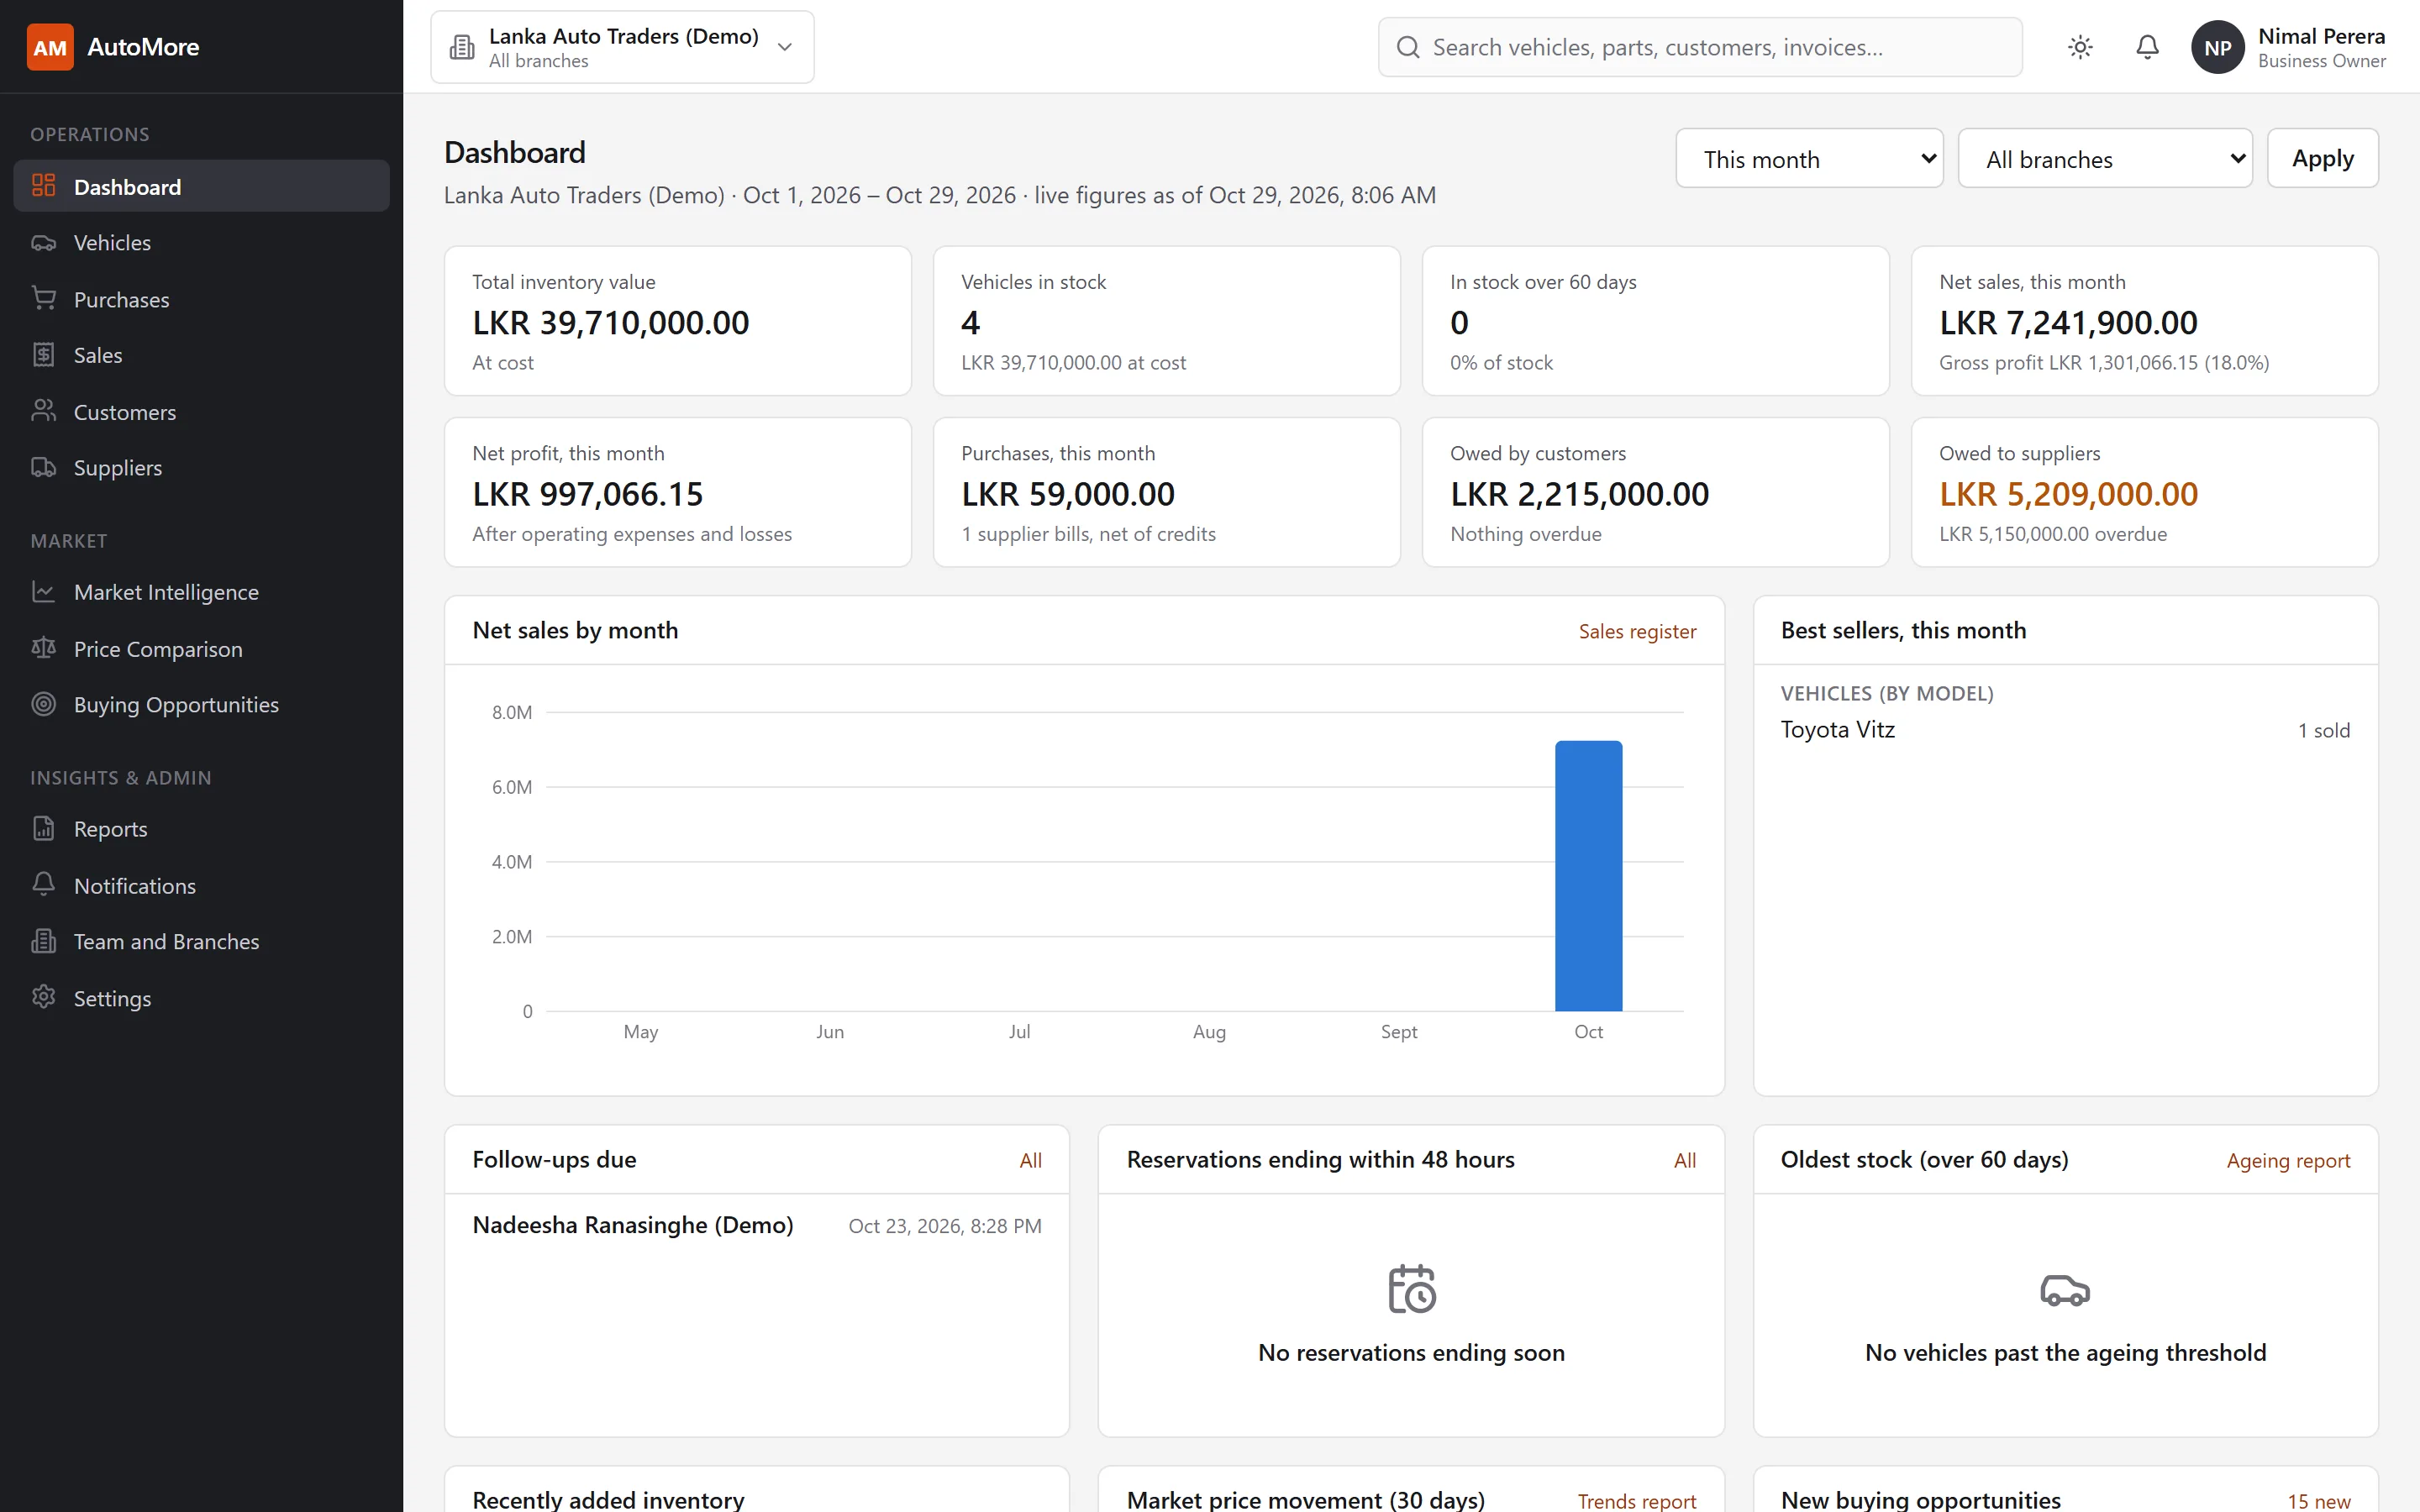Open the Suppliers menu item
Viewport: 2420px width, 1512px height.
201,467
